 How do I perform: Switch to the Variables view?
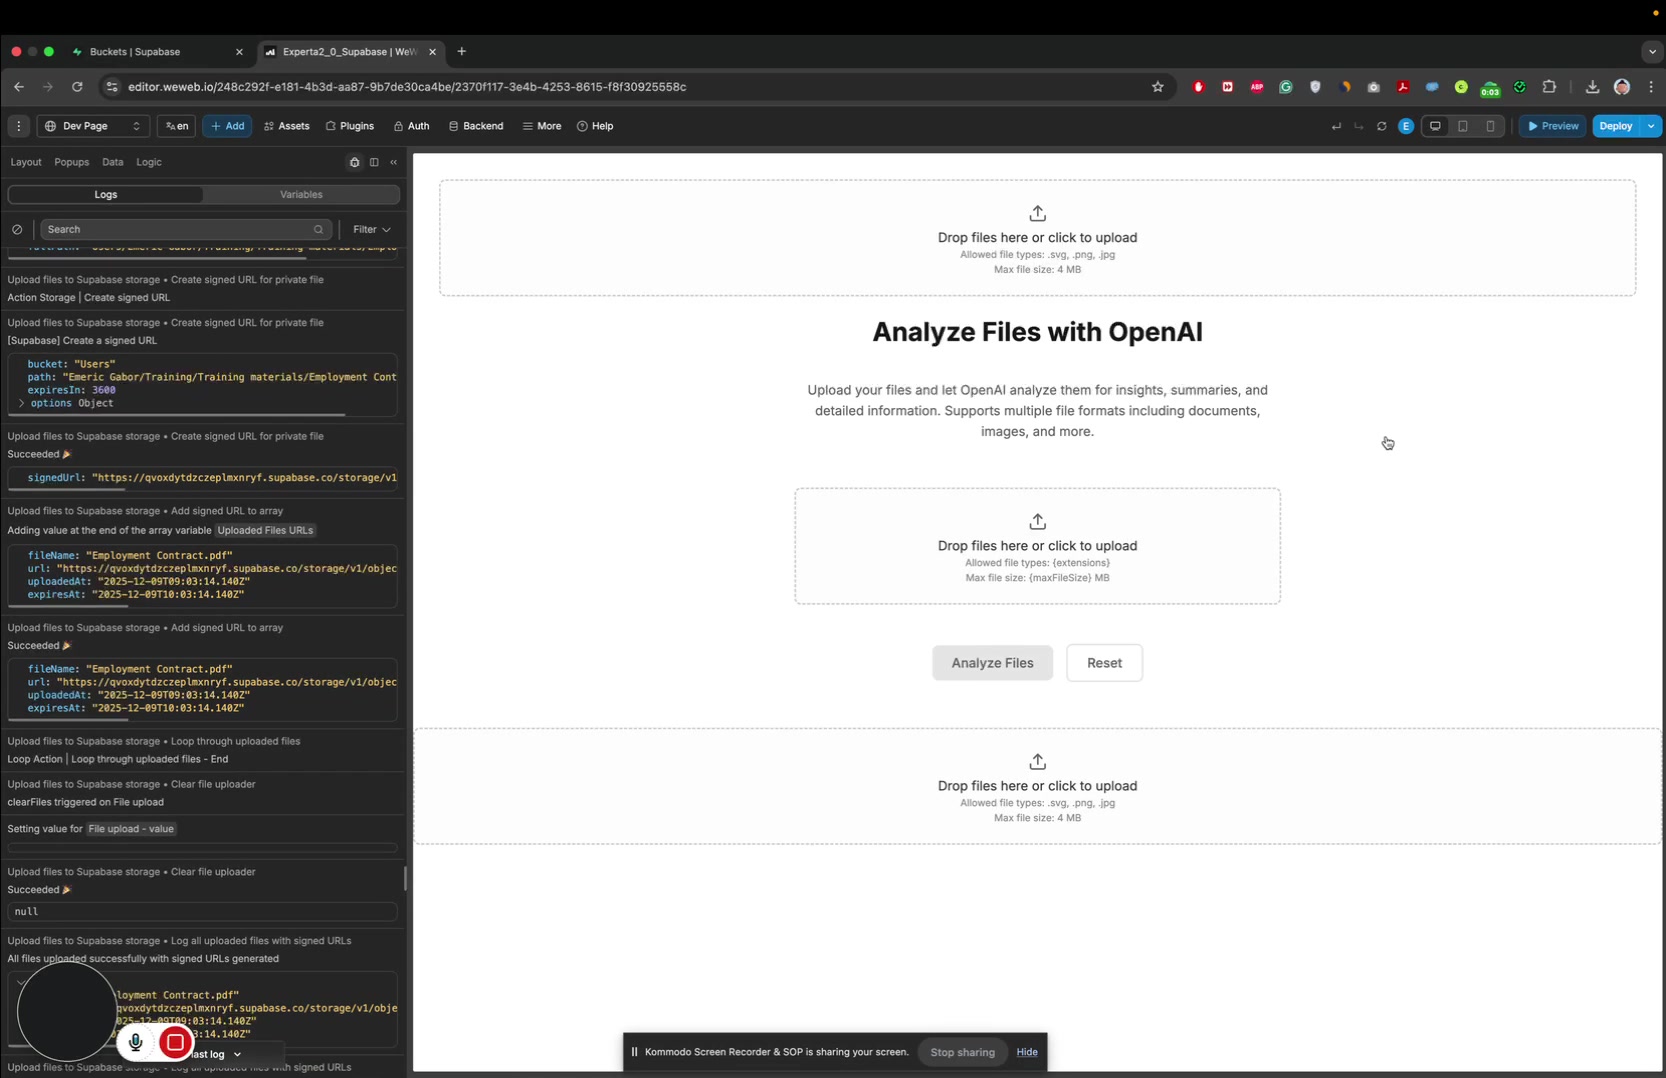click(301, 194)
